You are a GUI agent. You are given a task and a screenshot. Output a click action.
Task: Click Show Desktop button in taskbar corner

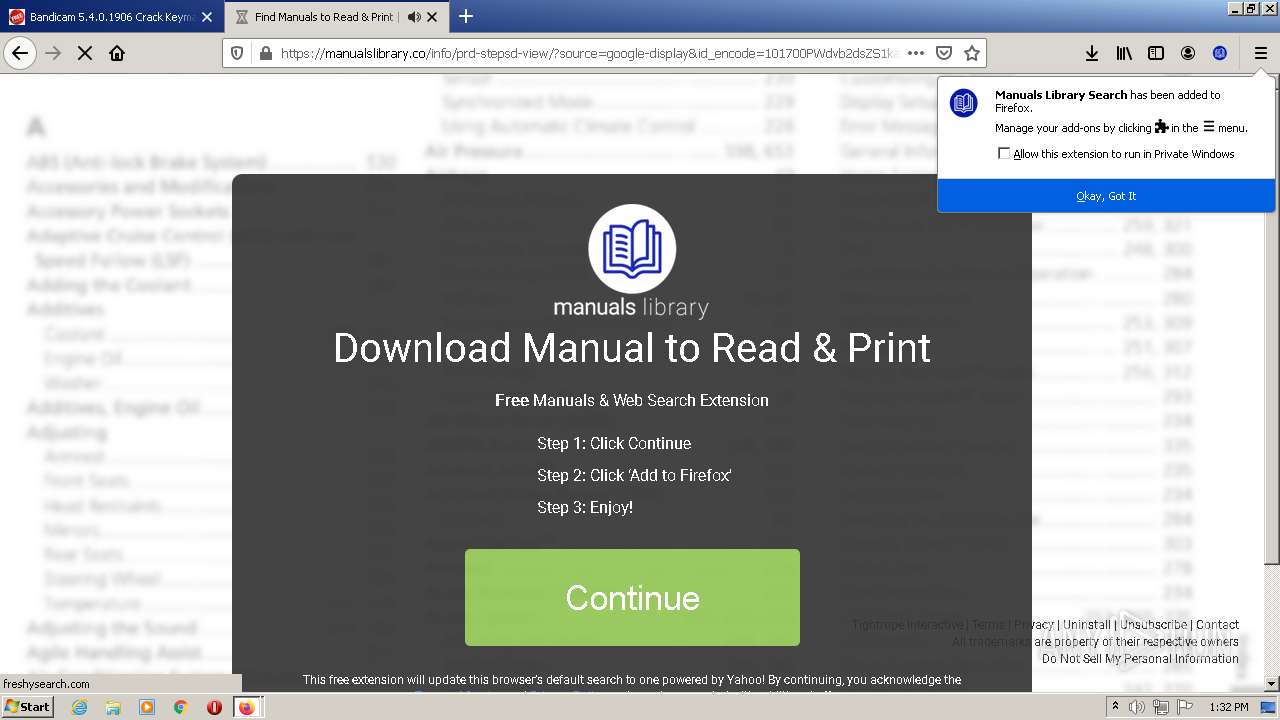[x=1269, y=707]
